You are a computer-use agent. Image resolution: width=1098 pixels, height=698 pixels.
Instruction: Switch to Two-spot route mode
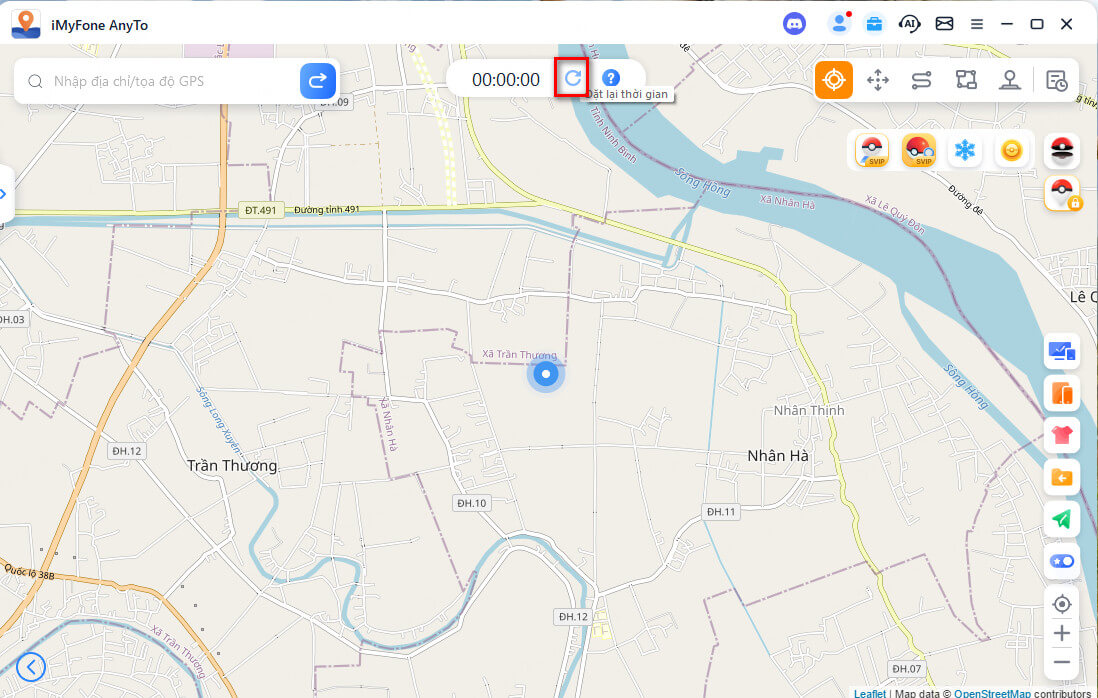(x=921, y=80)
